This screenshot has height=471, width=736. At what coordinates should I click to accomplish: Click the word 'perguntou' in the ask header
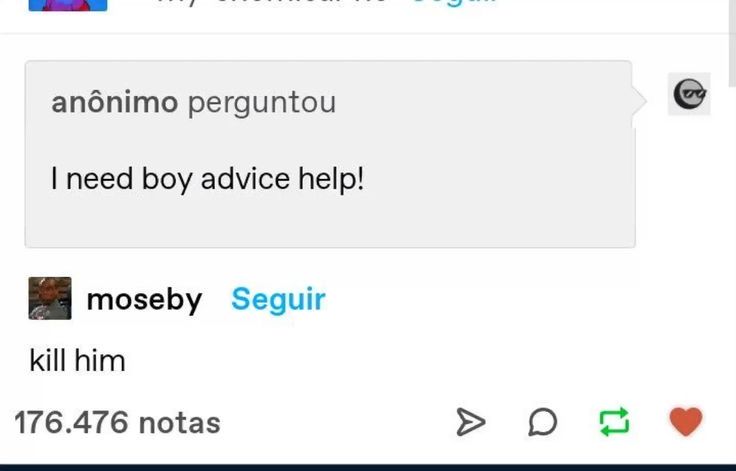coord(262,103)
